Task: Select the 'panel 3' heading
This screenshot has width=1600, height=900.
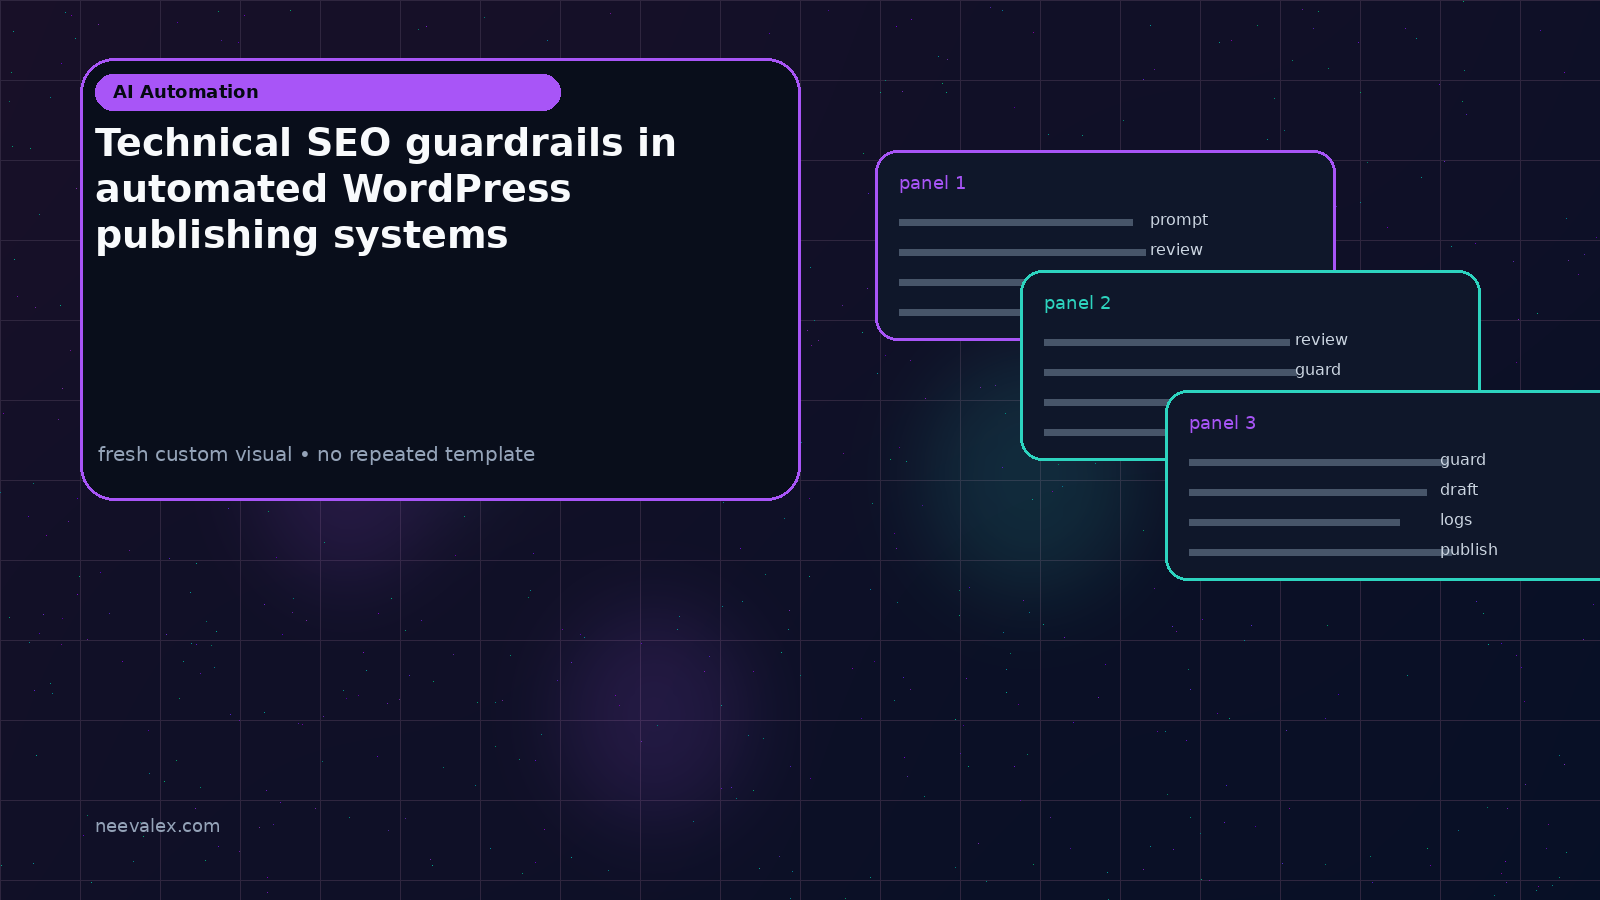Action: (x=1222, y=423)
